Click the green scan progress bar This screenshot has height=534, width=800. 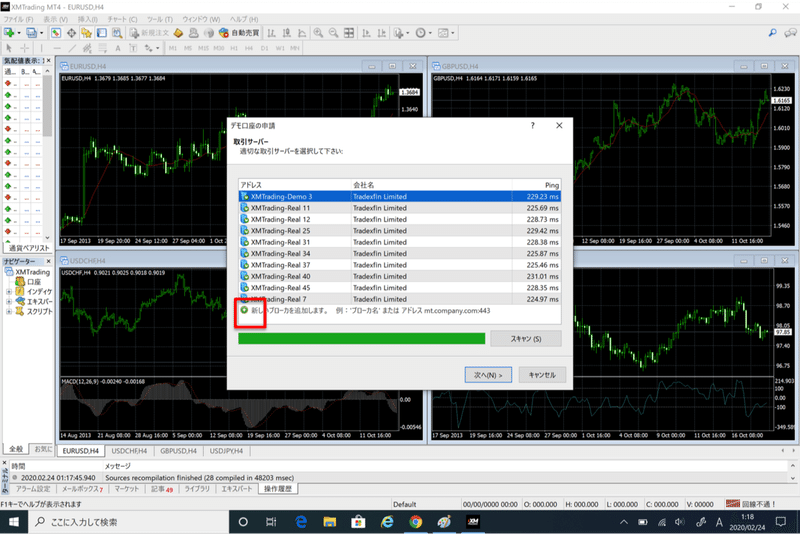coord(362,338)
